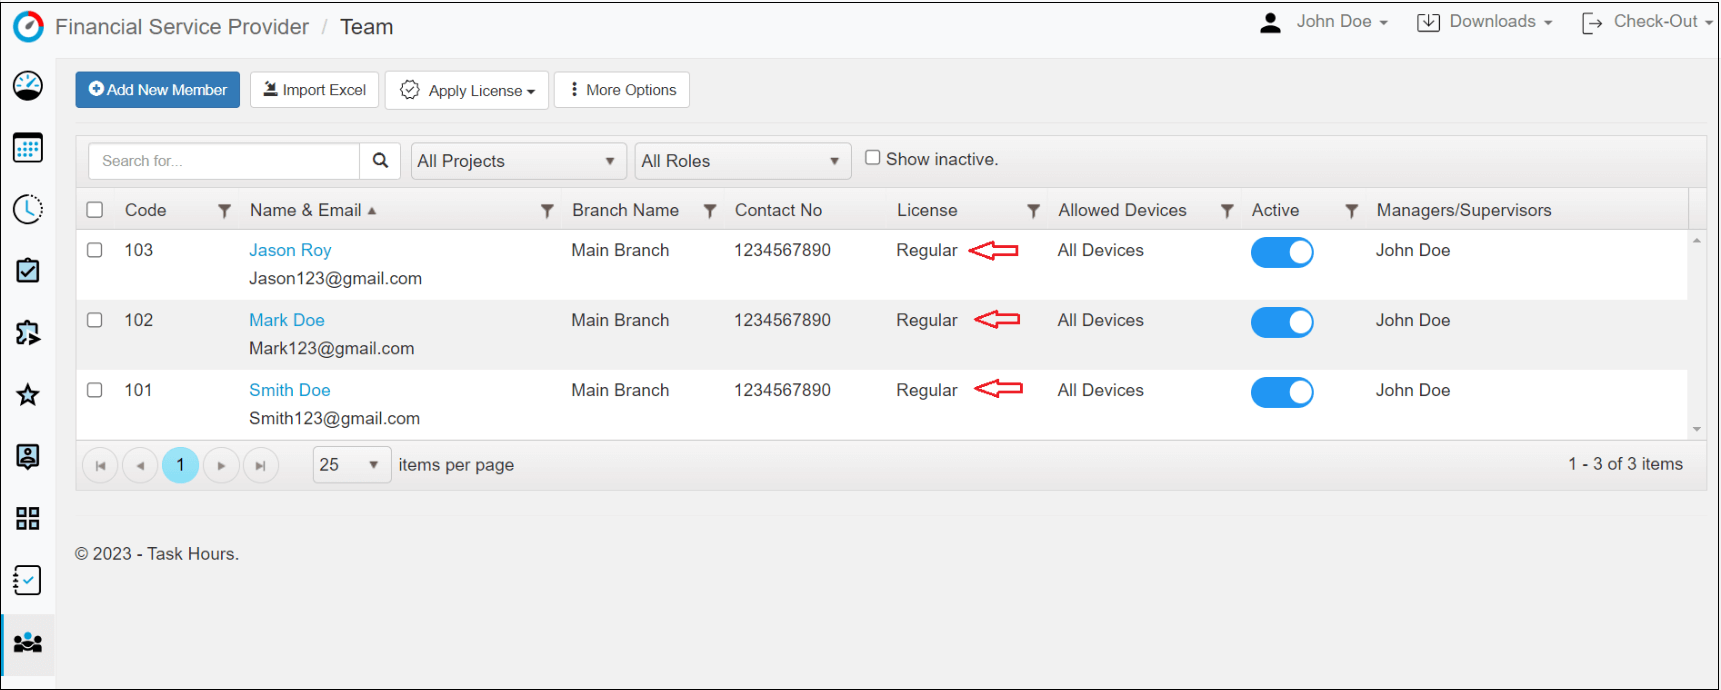
Task: Sort by the Contact No column header
Action: 778,210
